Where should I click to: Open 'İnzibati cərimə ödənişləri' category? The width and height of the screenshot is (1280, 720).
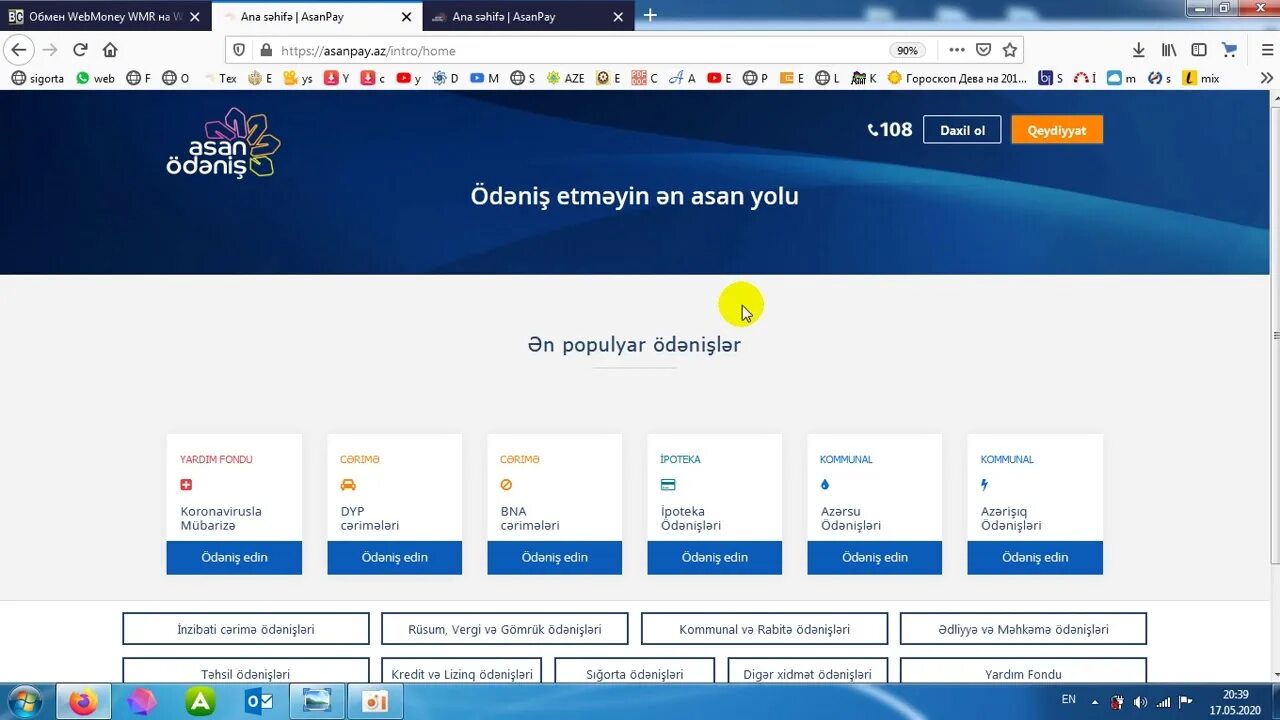(246, 629)
